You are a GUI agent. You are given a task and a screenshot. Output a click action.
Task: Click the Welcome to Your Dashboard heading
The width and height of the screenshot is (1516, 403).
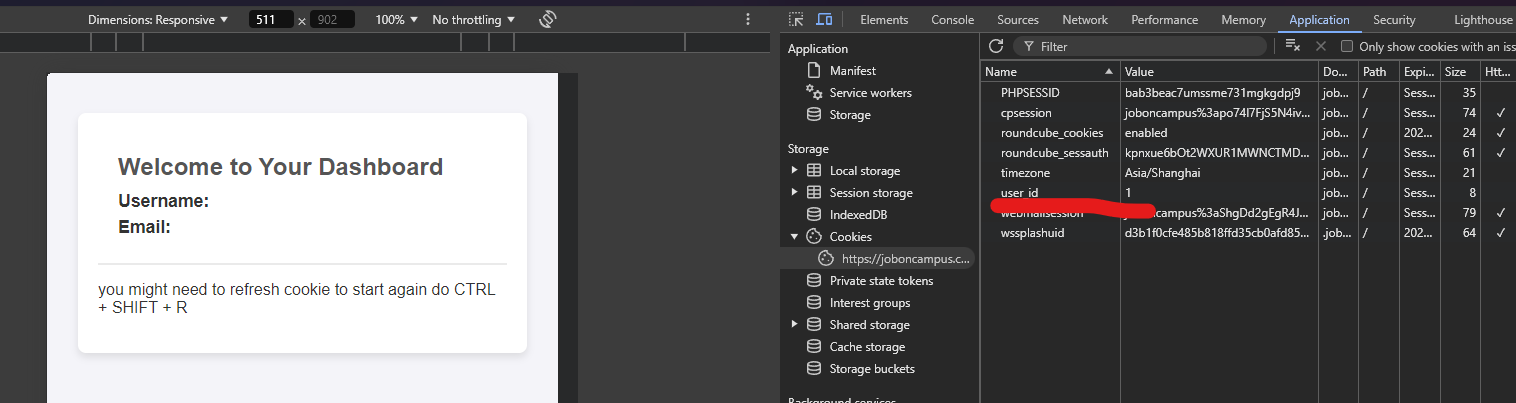[x=280, y=167]
